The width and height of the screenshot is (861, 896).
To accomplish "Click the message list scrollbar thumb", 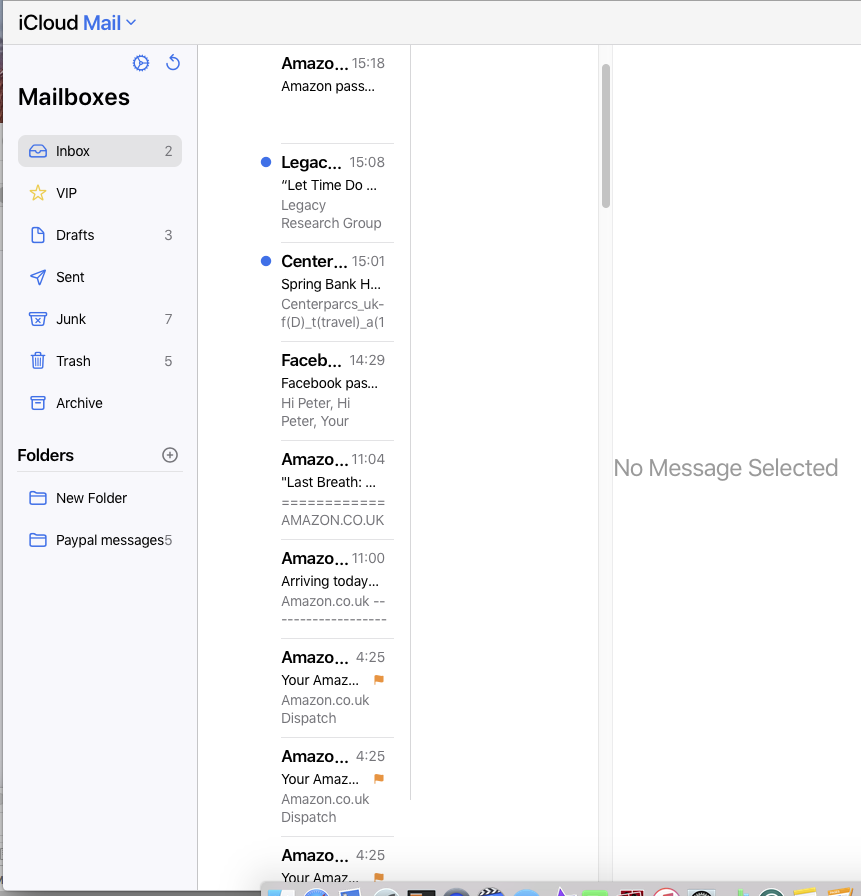I will pyautogui.click(x=606, y=136).
